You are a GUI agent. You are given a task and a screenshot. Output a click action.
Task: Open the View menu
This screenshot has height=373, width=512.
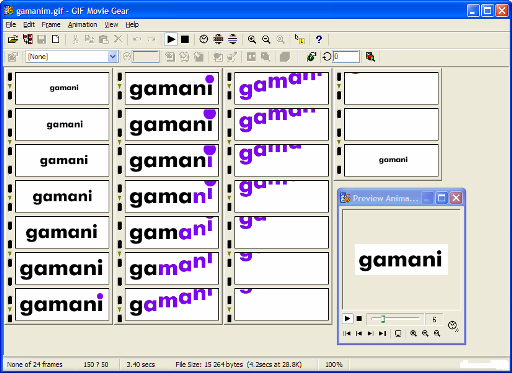coord(111,25)
